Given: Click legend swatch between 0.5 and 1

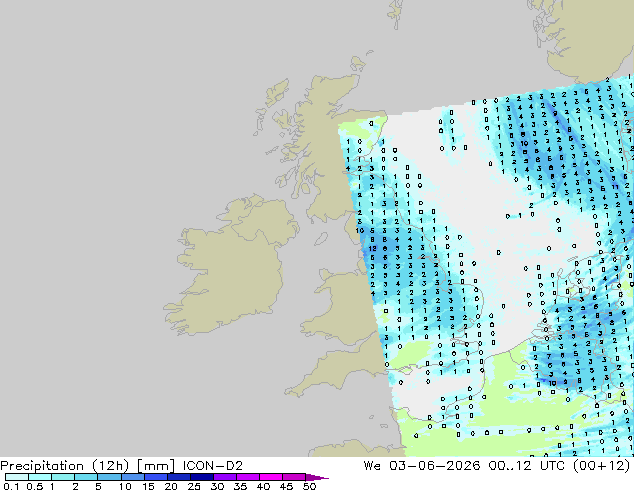Looking at the screenshot, I should coord(40,477).
